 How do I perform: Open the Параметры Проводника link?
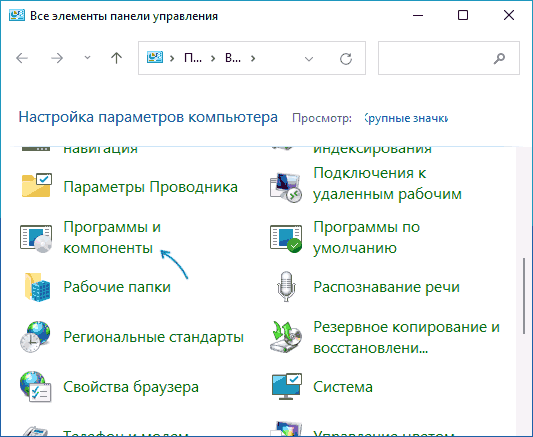click(x=151, y=187)
